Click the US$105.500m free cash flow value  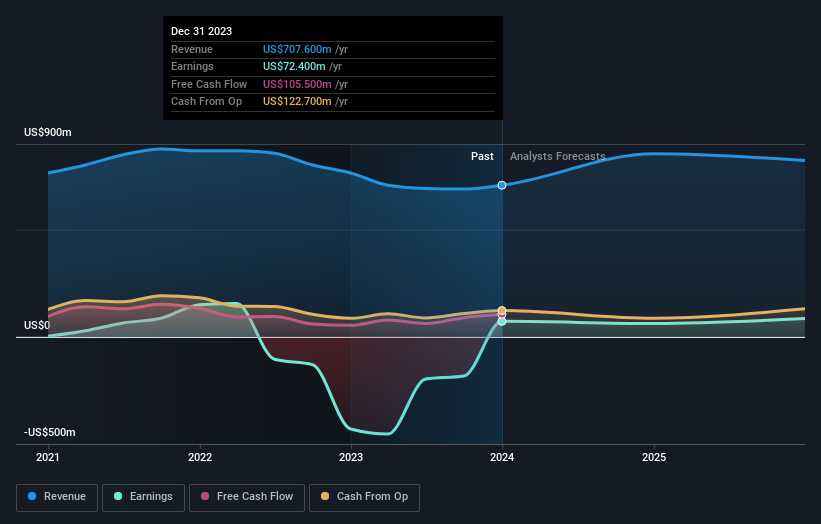coord(297,84)
